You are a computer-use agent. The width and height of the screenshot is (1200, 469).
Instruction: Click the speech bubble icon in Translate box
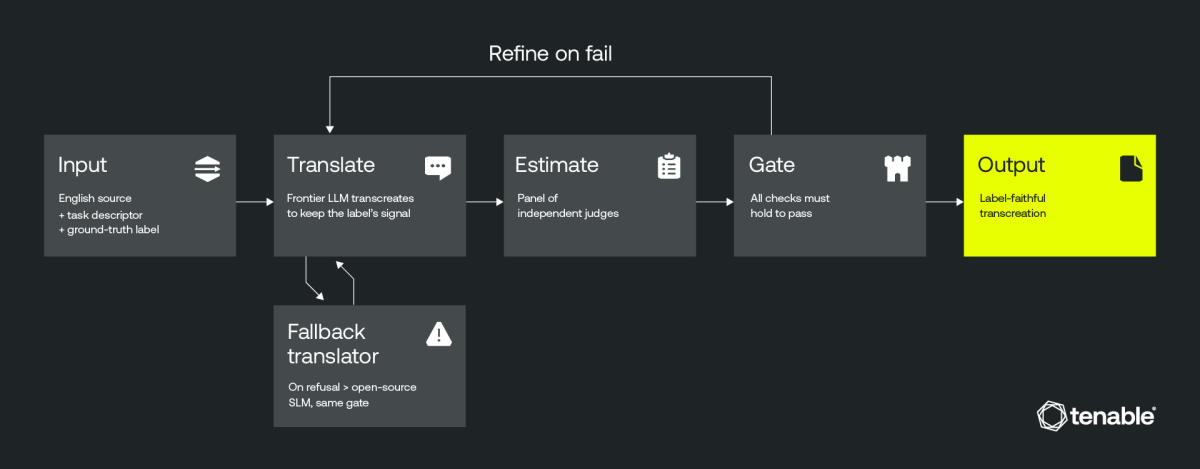(x=438, y=168)
